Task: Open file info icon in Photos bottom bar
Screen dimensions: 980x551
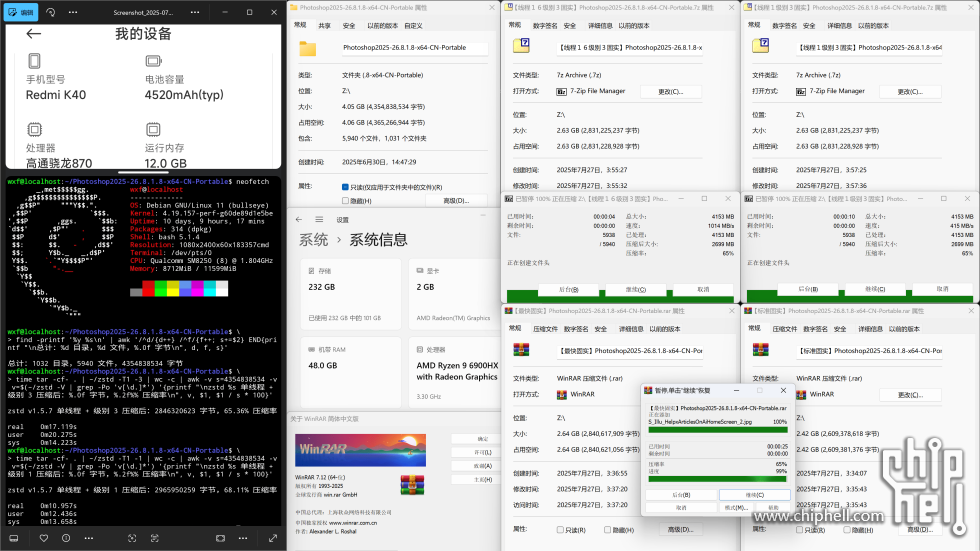Action: point(66,538)
